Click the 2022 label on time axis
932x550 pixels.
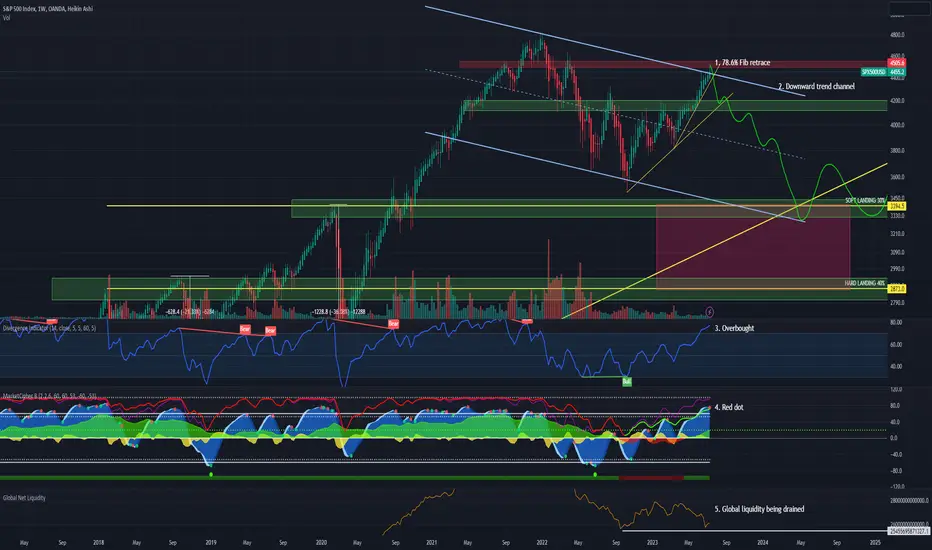[541, 542]
